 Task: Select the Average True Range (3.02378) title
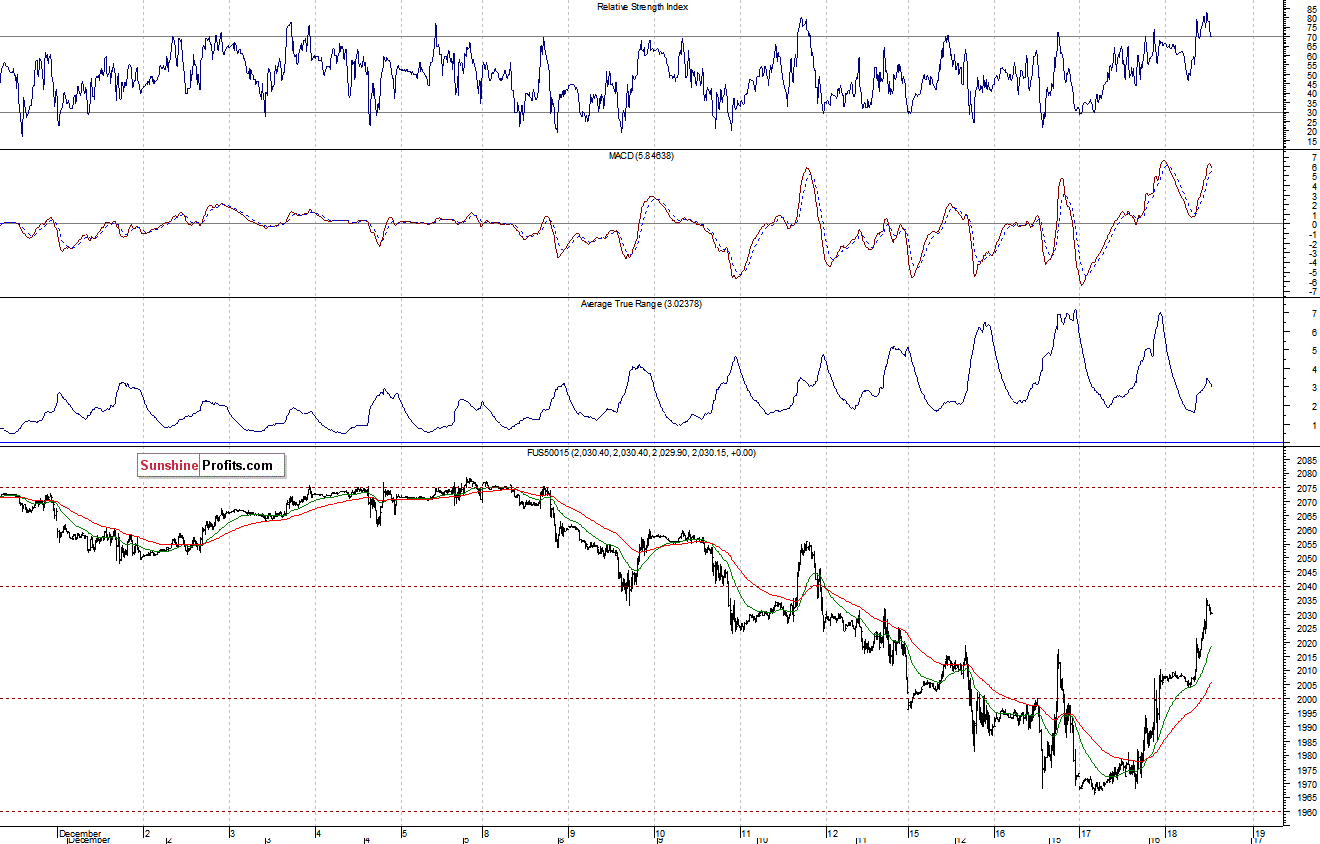(641, 303)
